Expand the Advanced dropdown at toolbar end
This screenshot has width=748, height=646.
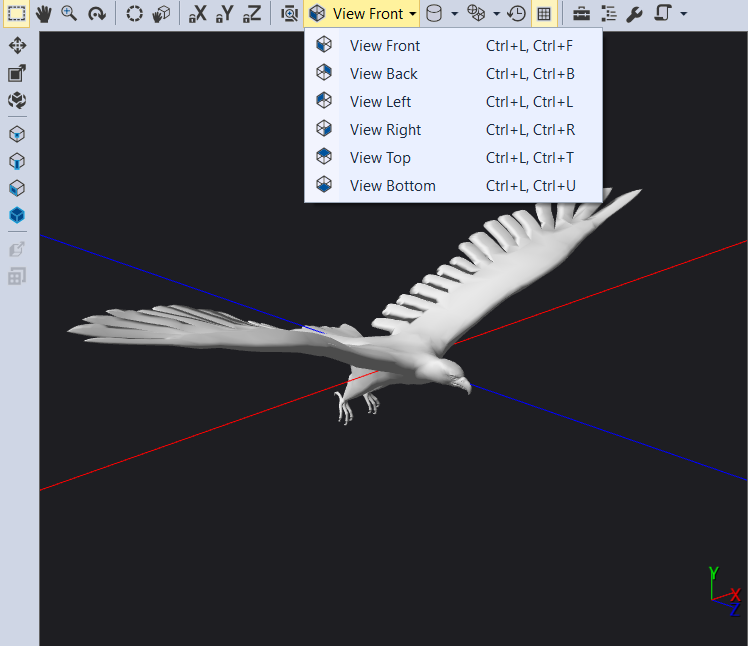[683, 14]
